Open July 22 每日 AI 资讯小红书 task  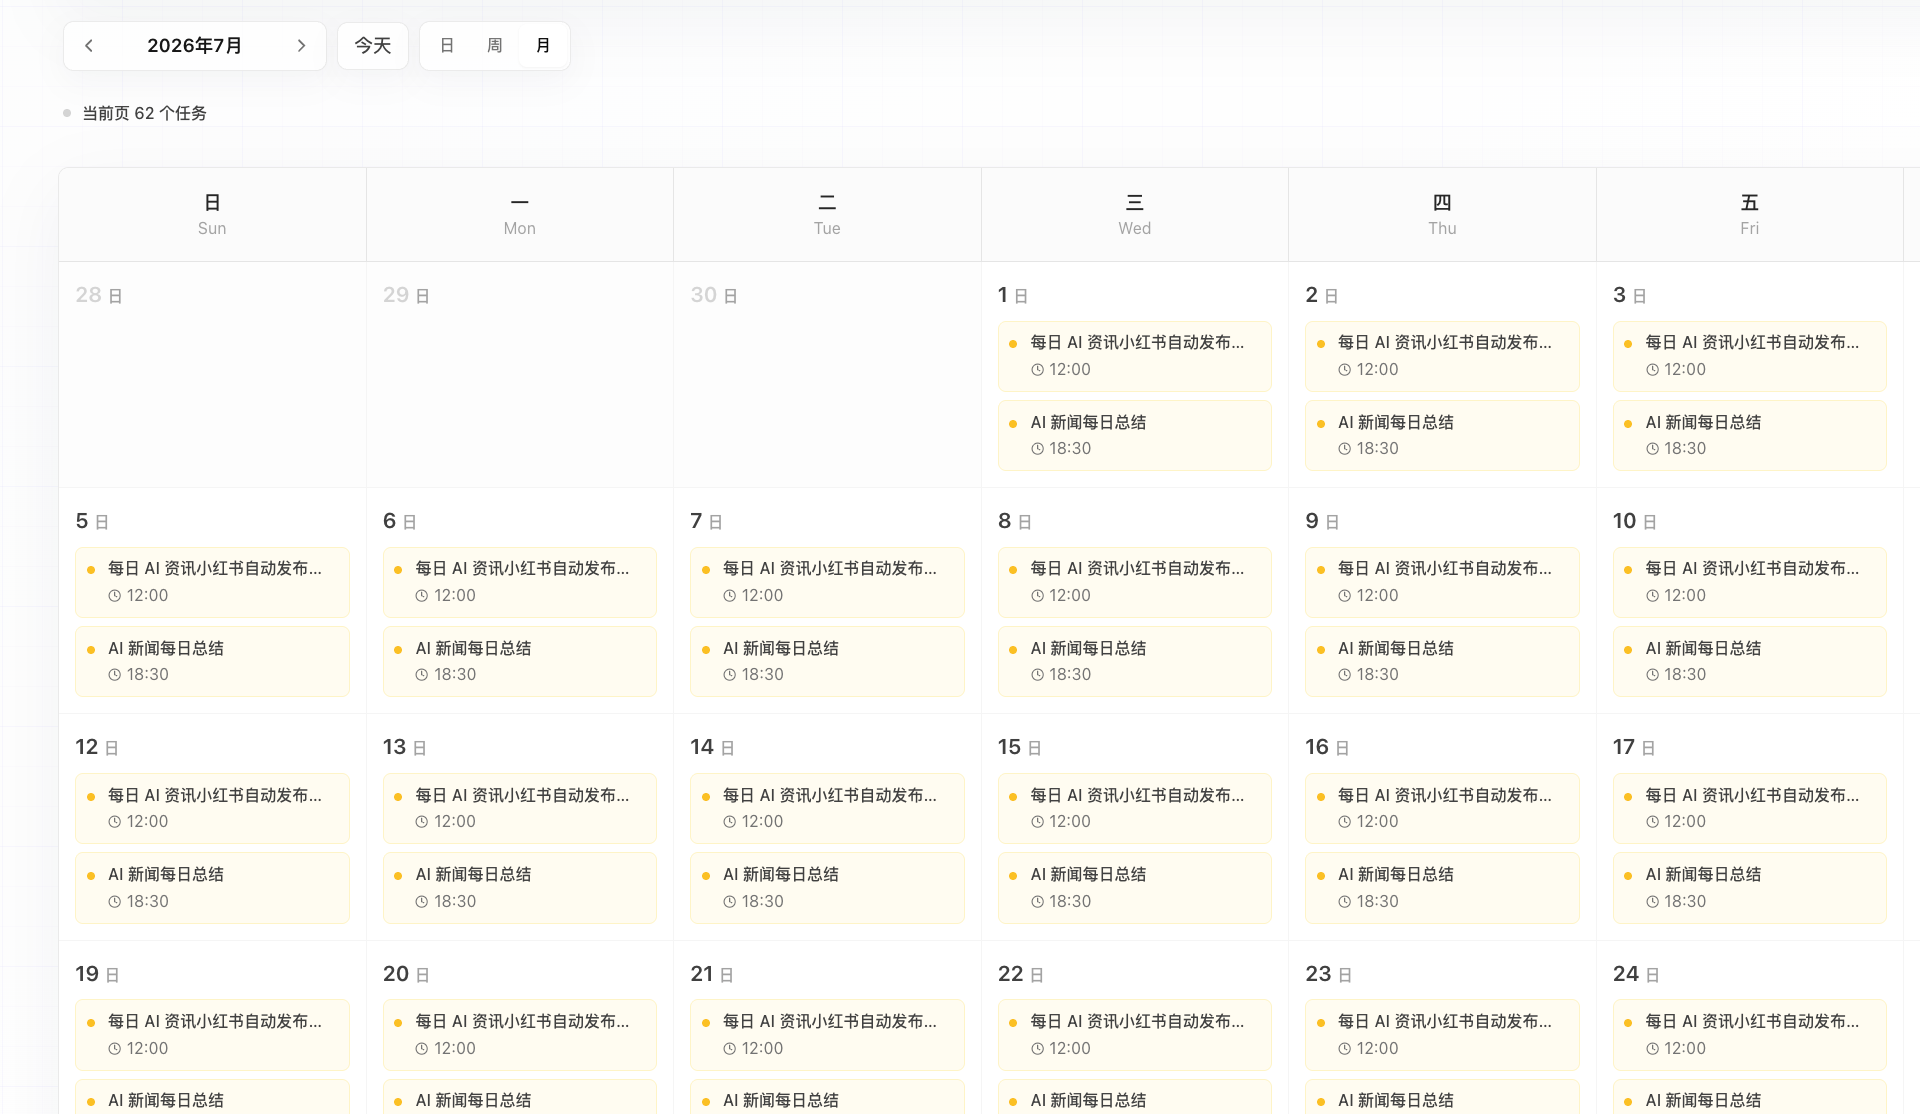1134,1035
